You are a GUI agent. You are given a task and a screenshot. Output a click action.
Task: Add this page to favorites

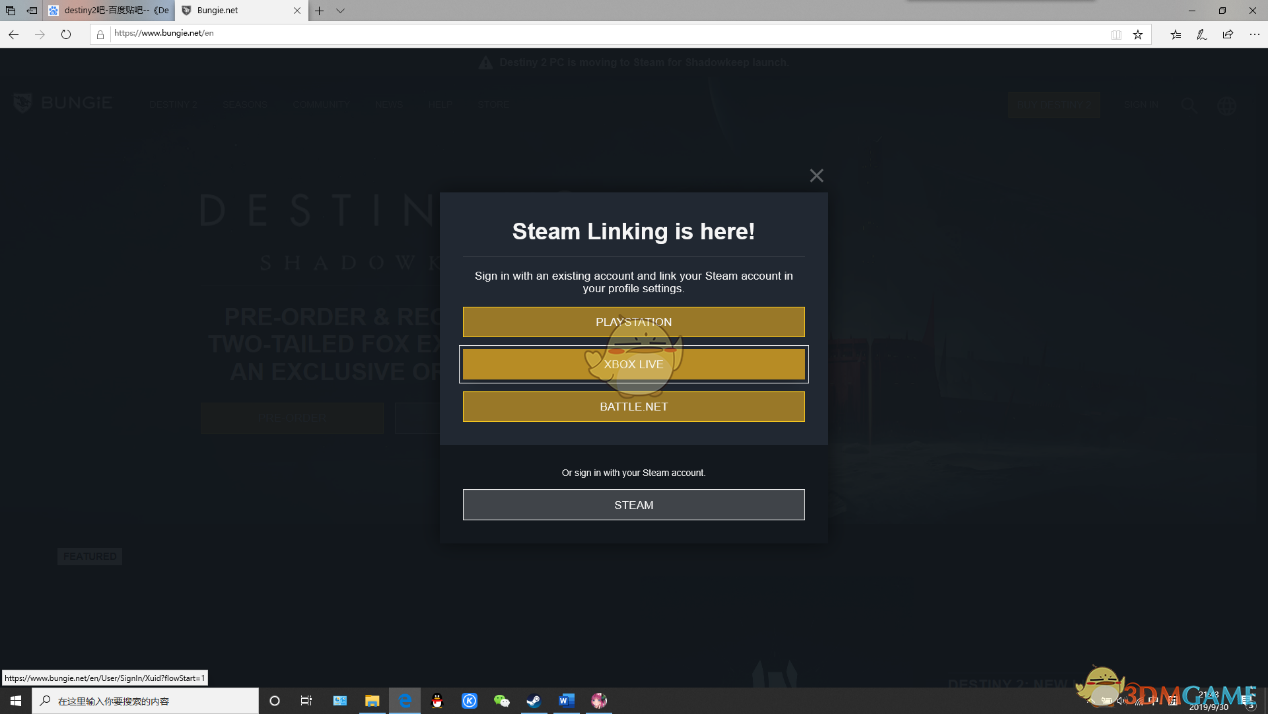(1137, 34)
